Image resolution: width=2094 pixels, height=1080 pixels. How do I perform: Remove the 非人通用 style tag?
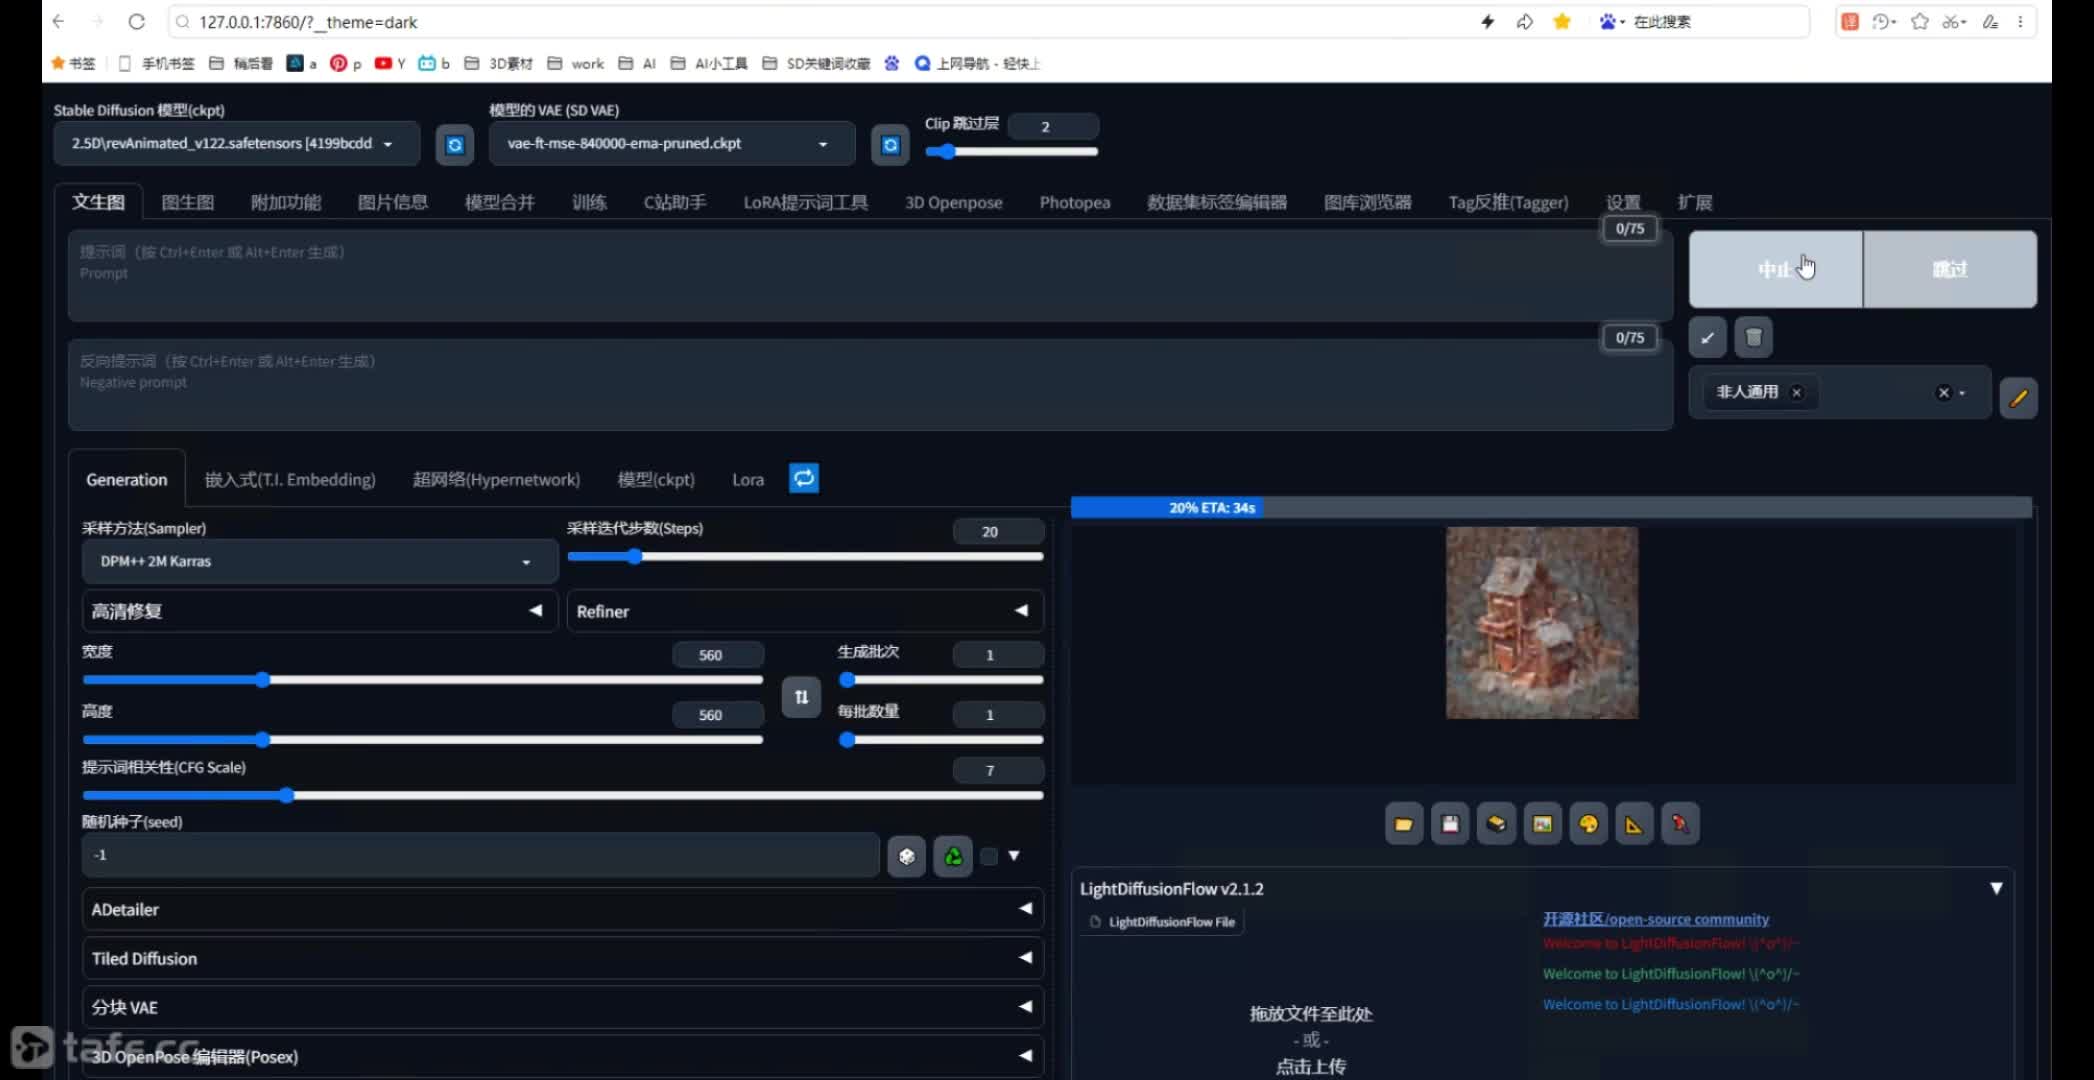tap(1797, 393)
